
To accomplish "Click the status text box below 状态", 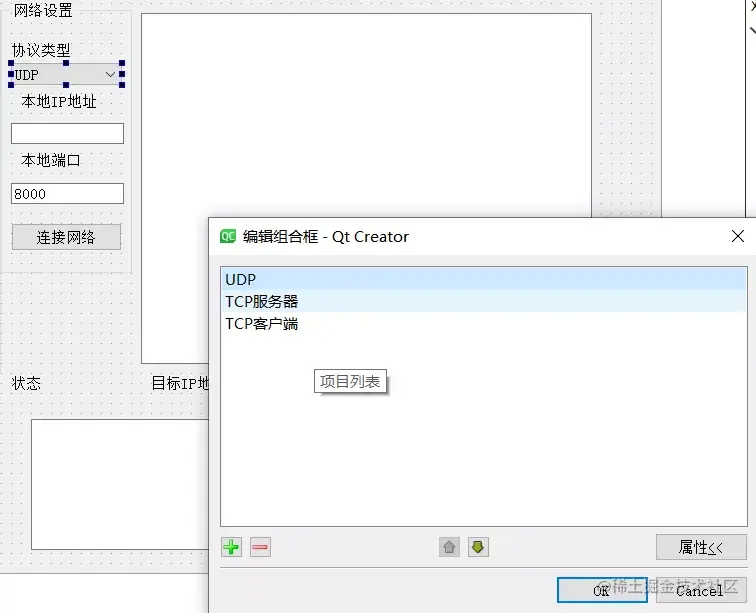I will click(121, 484).
